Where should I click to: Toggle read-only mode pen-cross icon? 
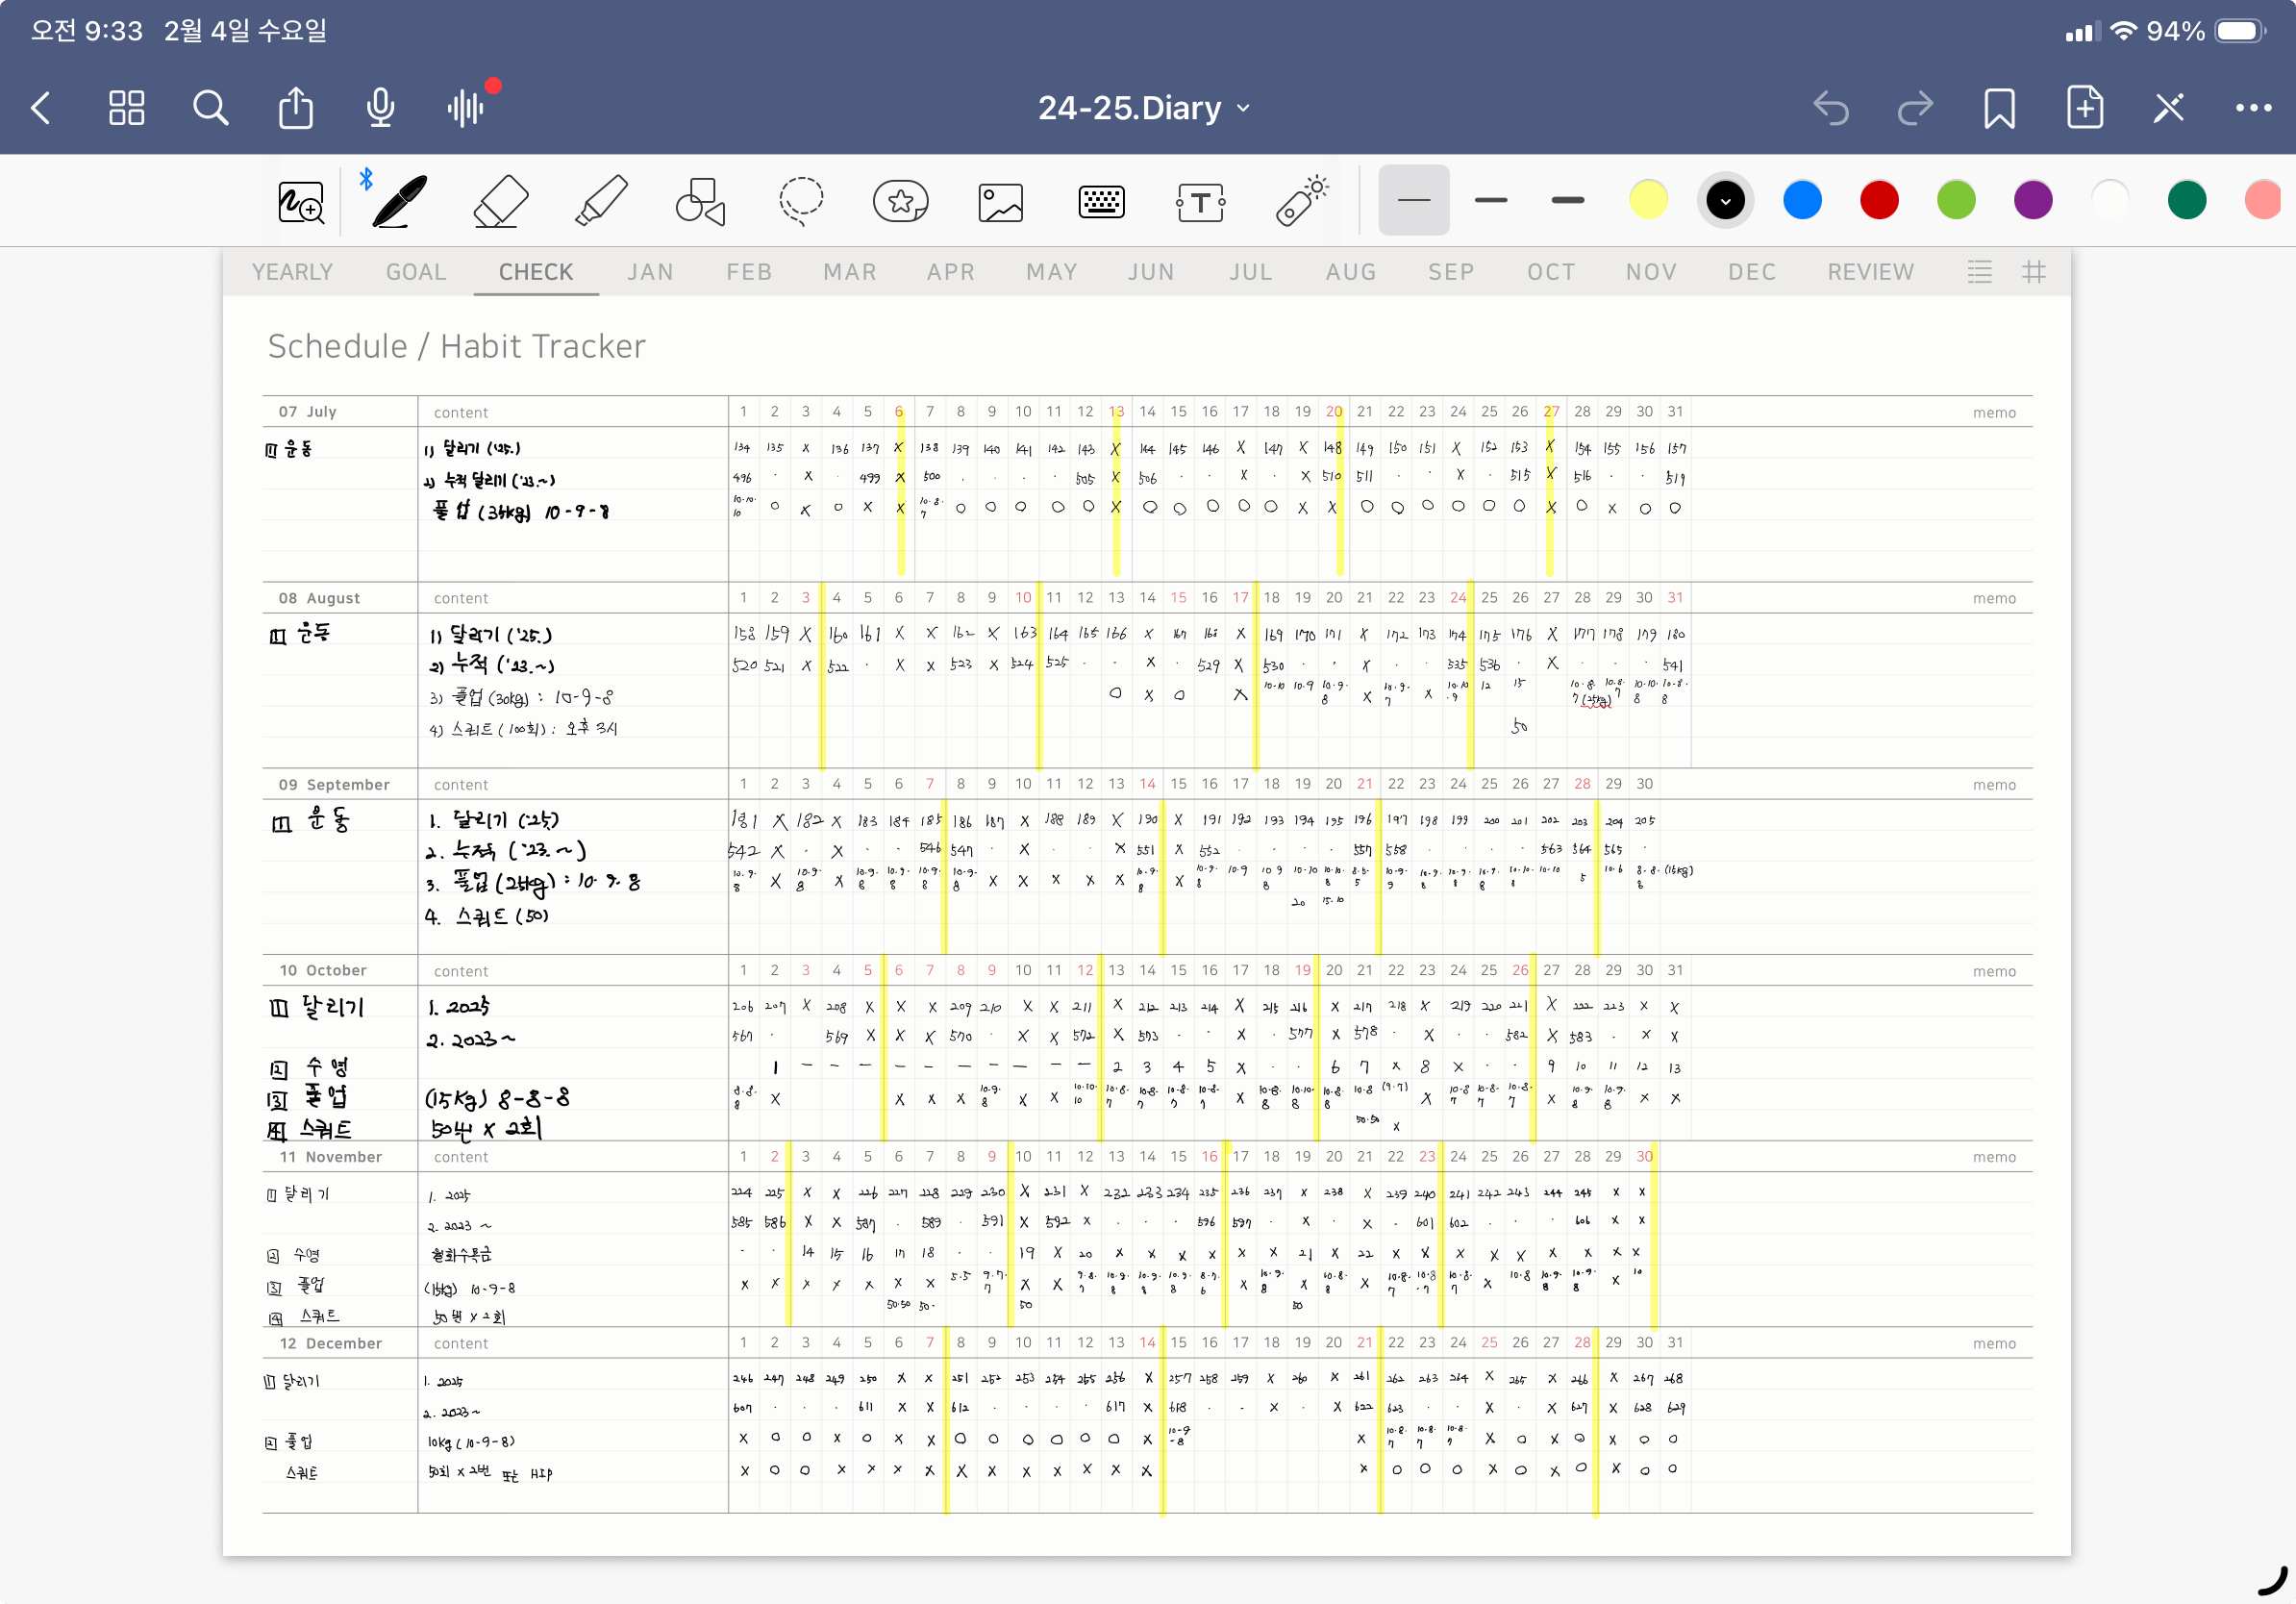tap(2168, 107)
